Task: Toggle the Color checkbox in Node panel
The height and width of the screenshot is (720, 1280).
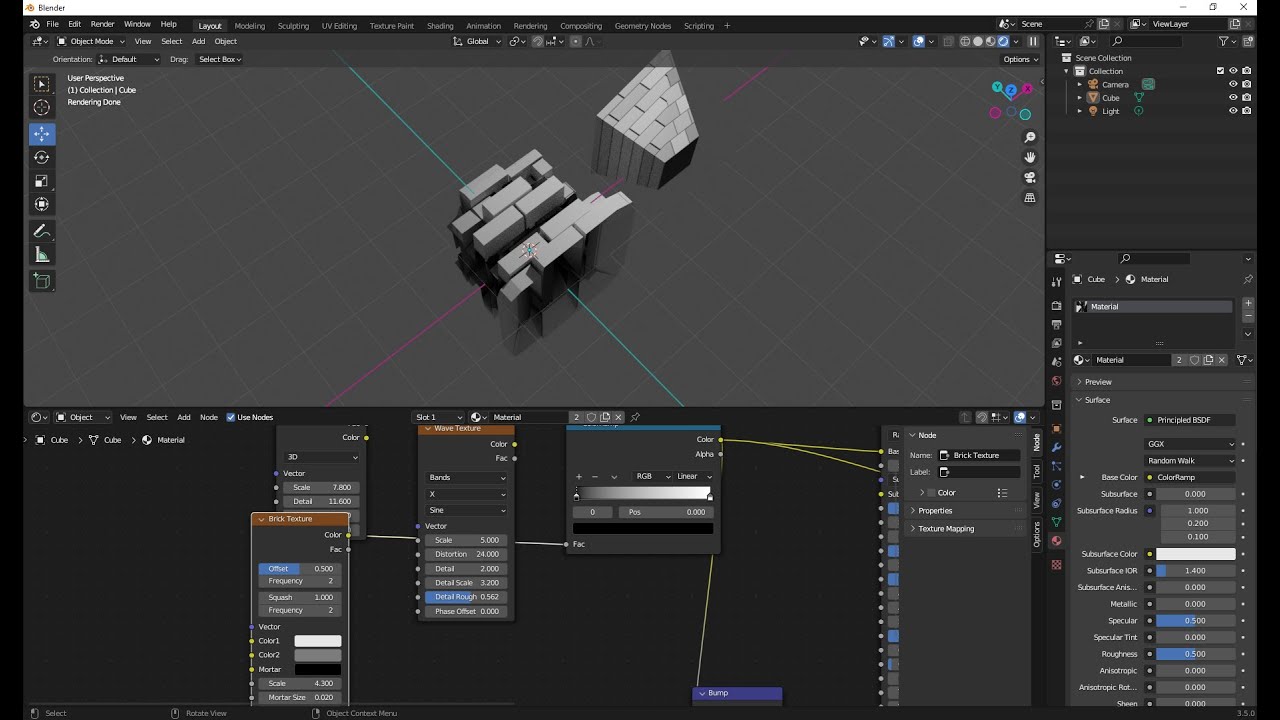Action: click(x=931, y=493)
